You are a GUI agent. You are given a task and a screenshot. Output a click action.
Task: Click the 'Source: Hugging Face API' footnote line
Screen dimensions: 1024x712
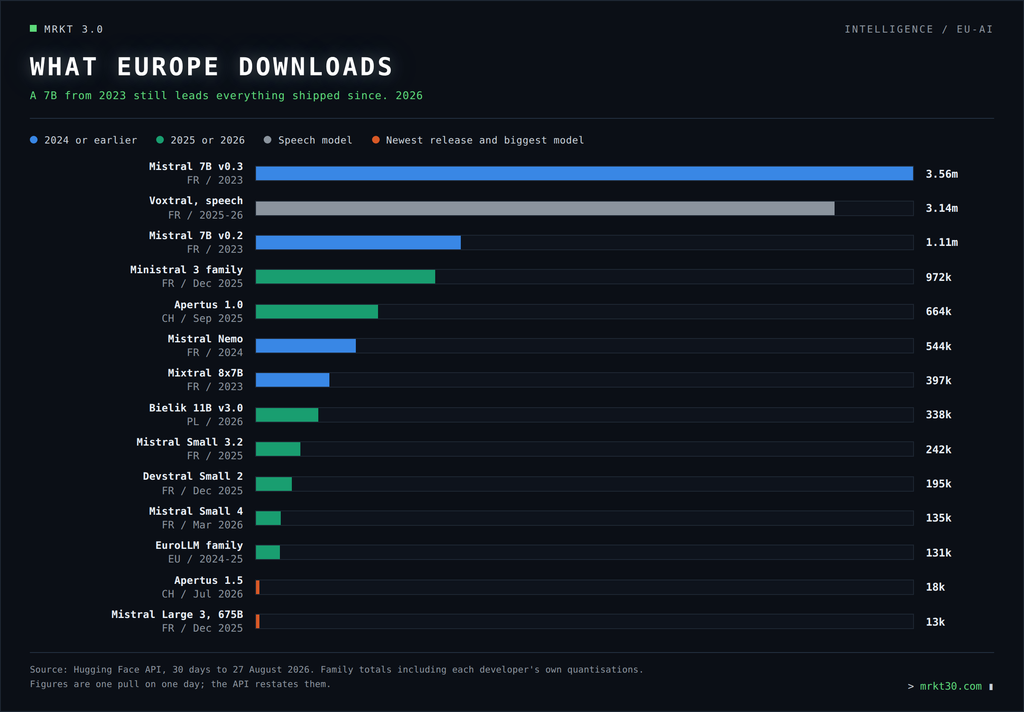pyautogui.click(x=336, y=670)
